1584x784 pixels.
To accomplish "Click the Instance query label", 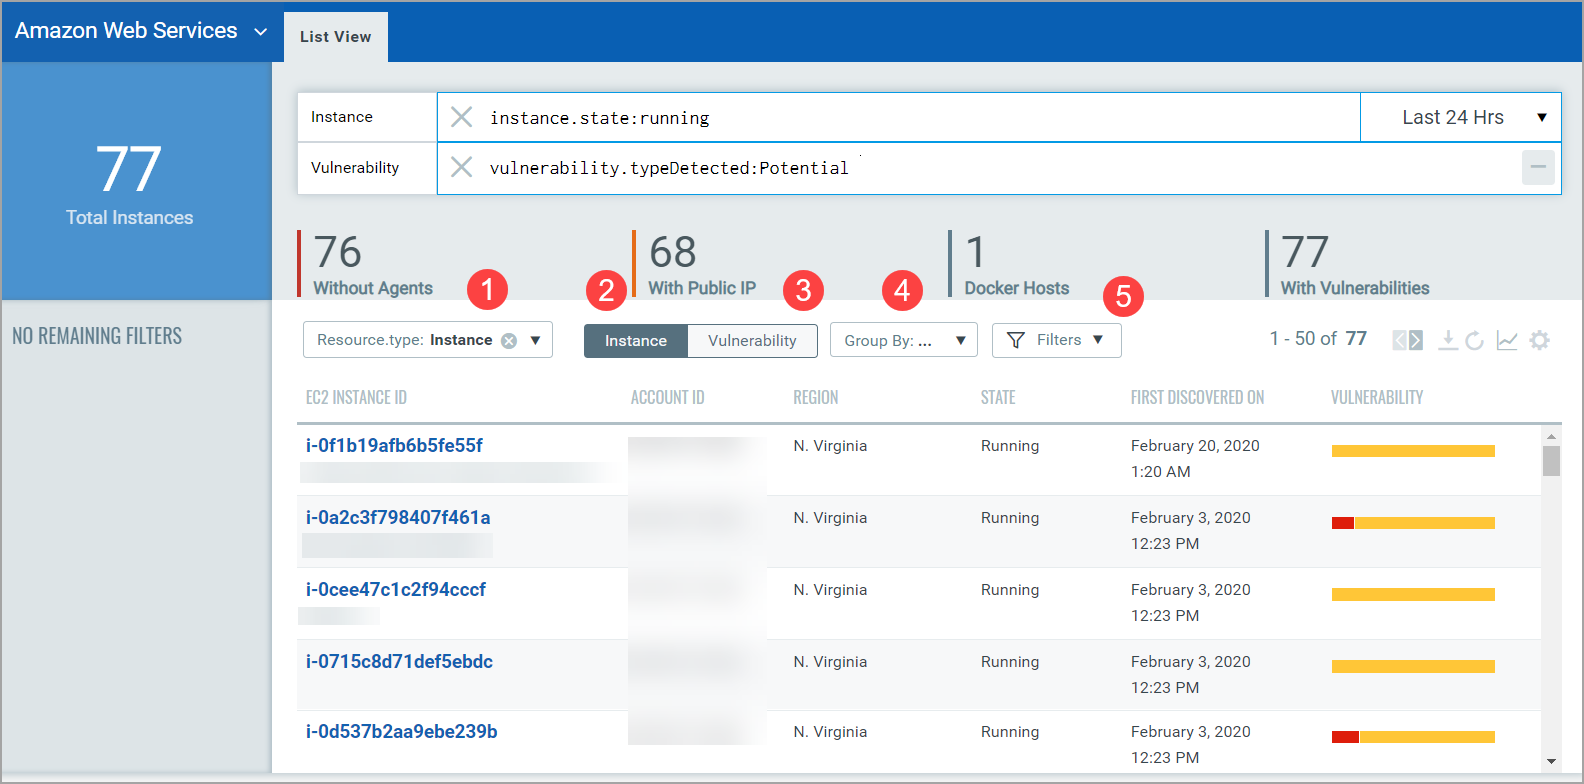I will coord(342,117).
